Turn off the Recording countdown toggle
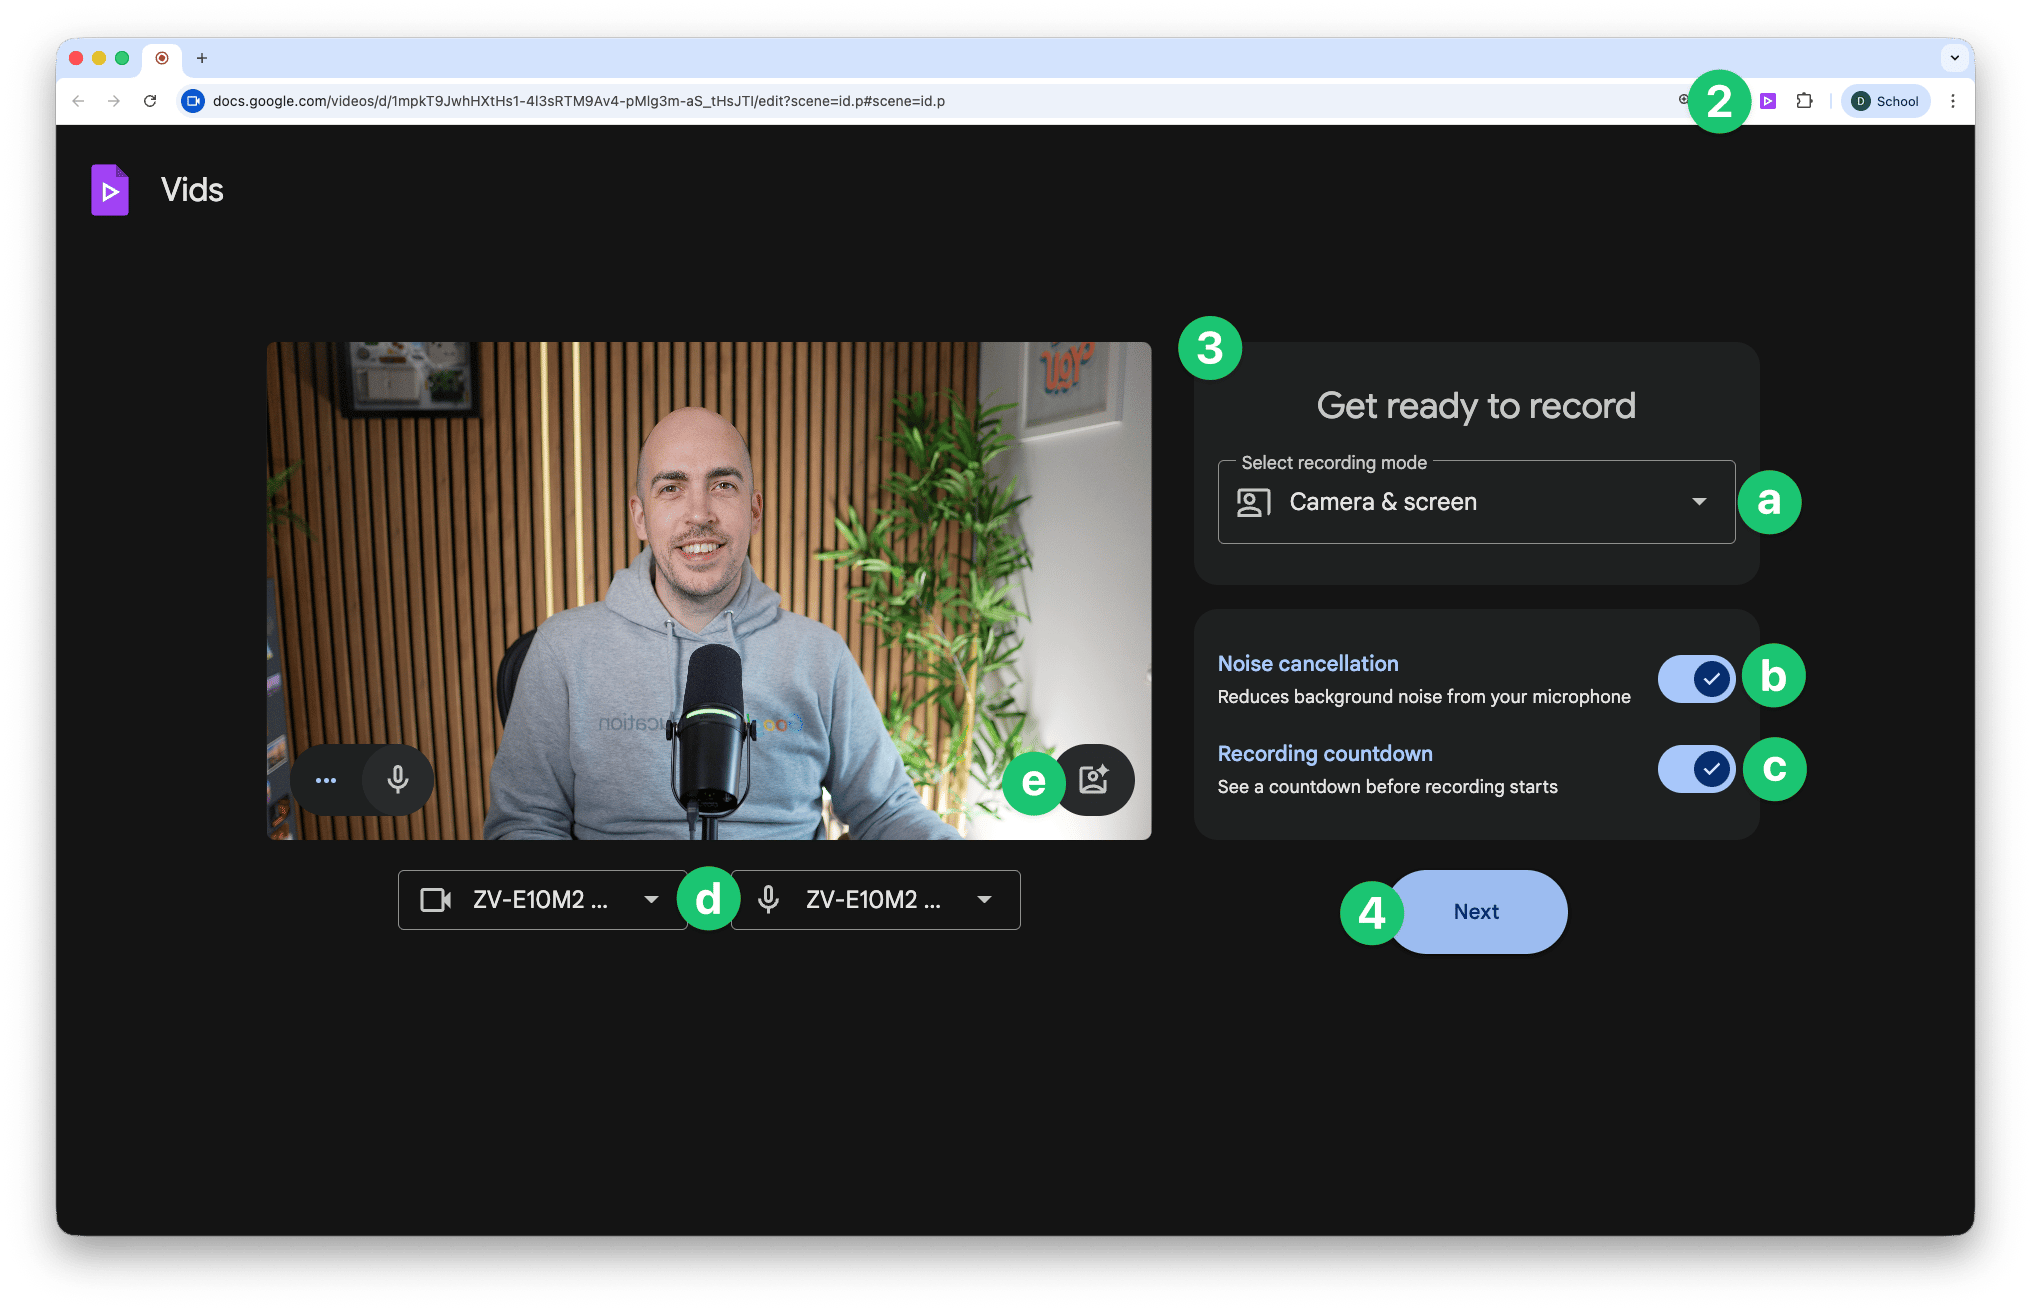 pos(1696,769)
